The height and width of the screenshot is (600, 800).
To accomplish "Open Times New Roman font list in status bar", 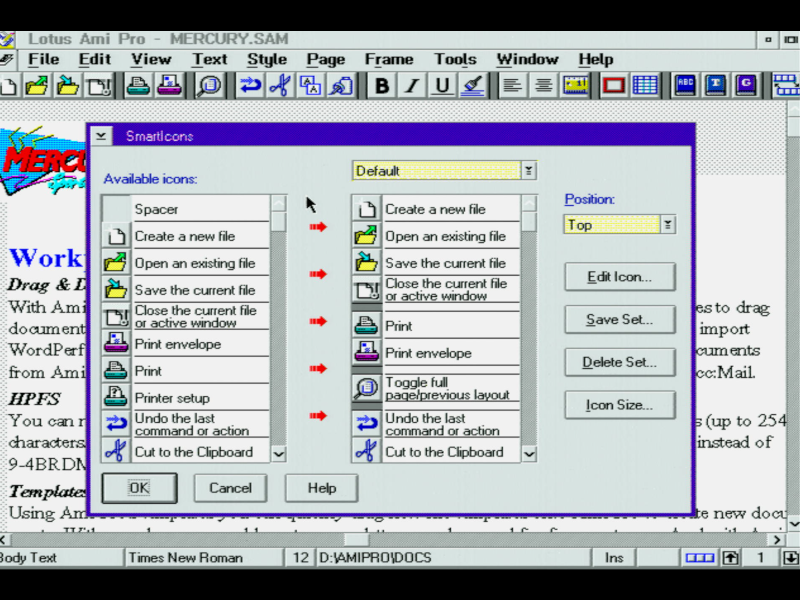I will [x=204, y=558].
